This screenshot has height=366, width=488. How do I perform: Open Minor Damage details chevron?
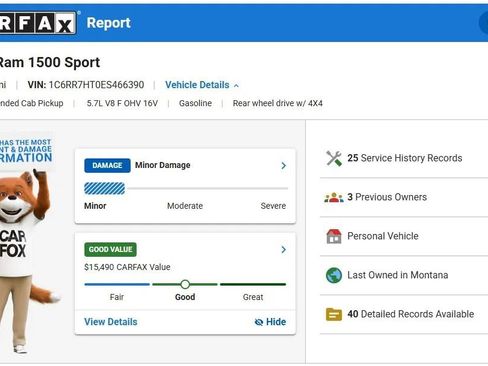(x=283, y=166)
